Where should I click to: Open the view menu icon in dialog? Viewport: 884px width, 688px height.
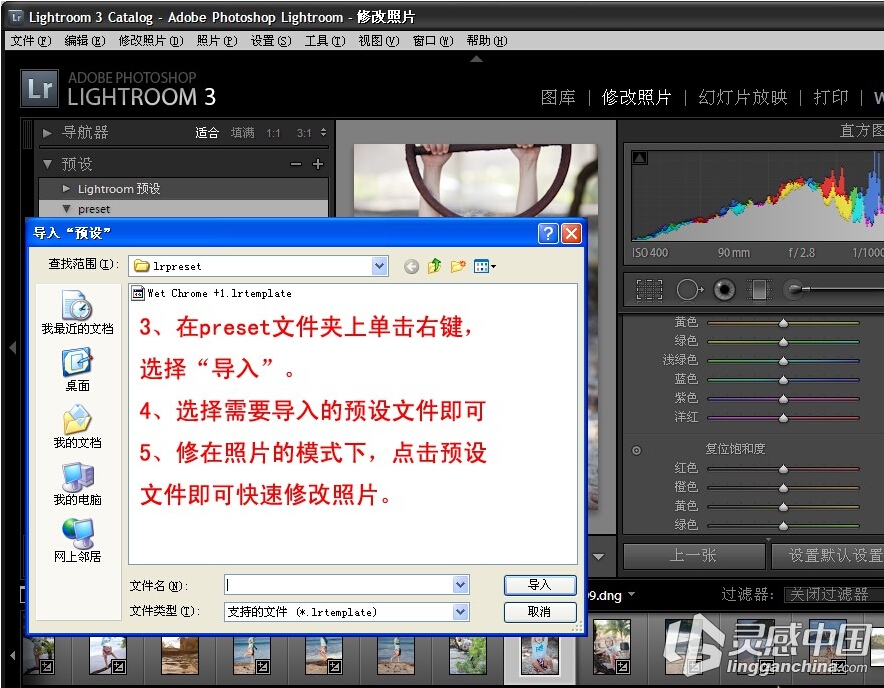click(484, 266)
